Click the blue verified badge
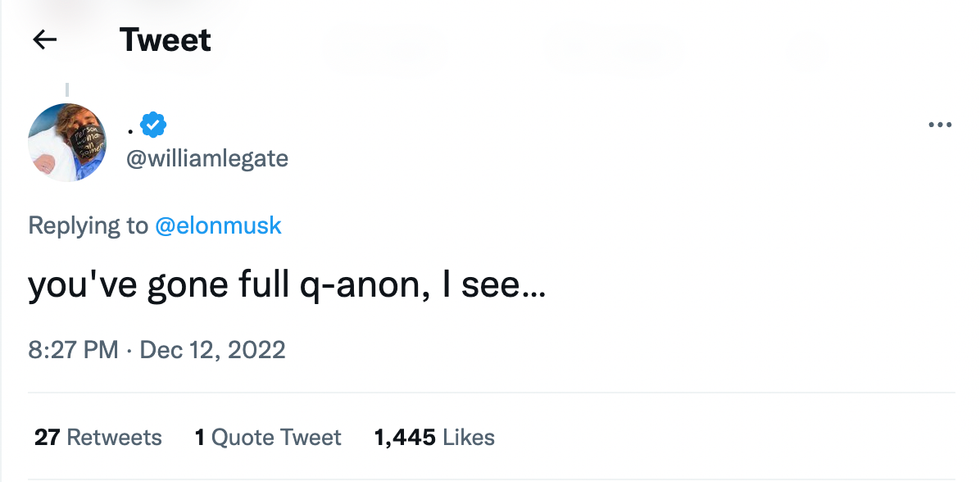 153,125
